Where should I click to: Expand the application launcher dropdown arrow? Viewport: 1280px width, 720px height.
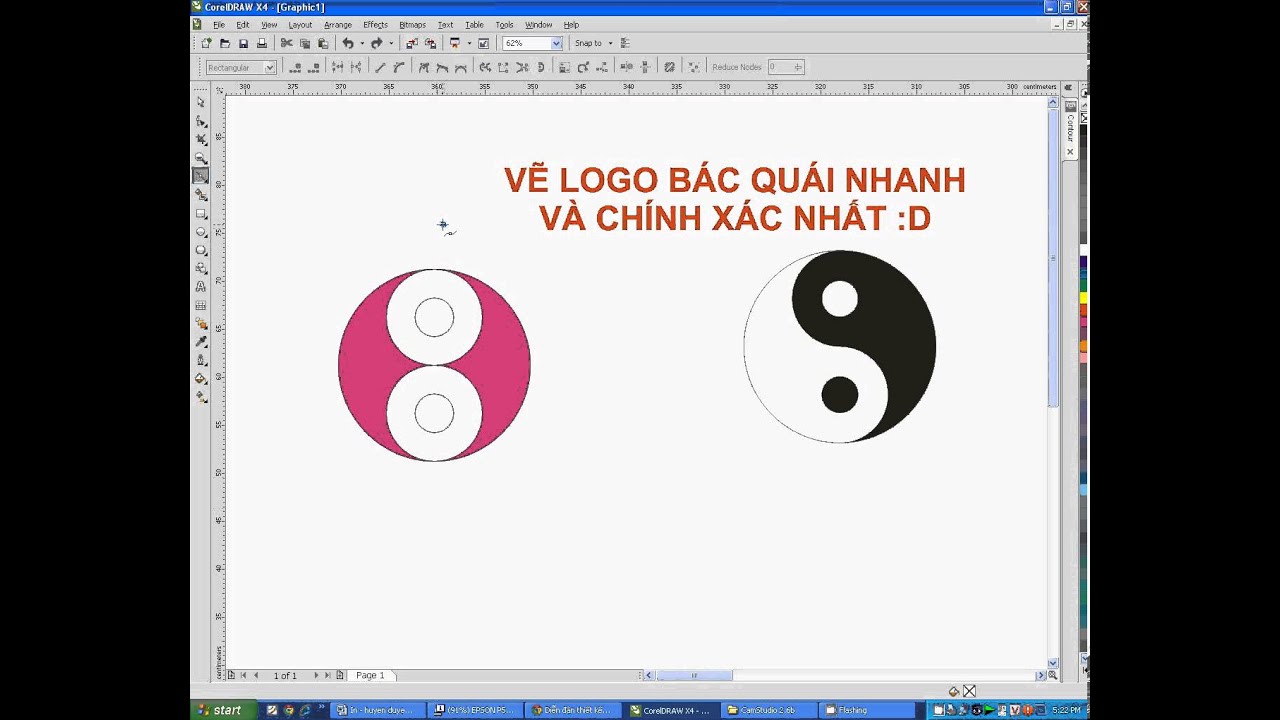pyautogui.click(x=469, y=43)
